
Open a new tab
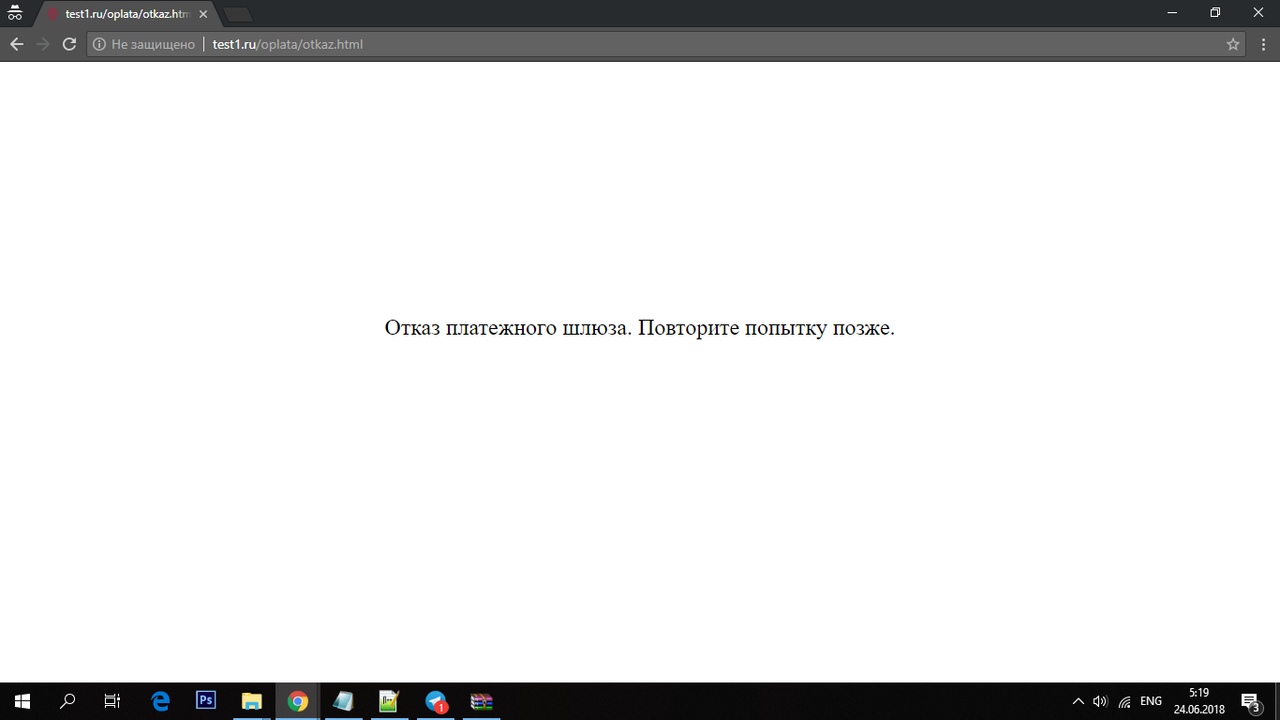click(x=237, y=14)
